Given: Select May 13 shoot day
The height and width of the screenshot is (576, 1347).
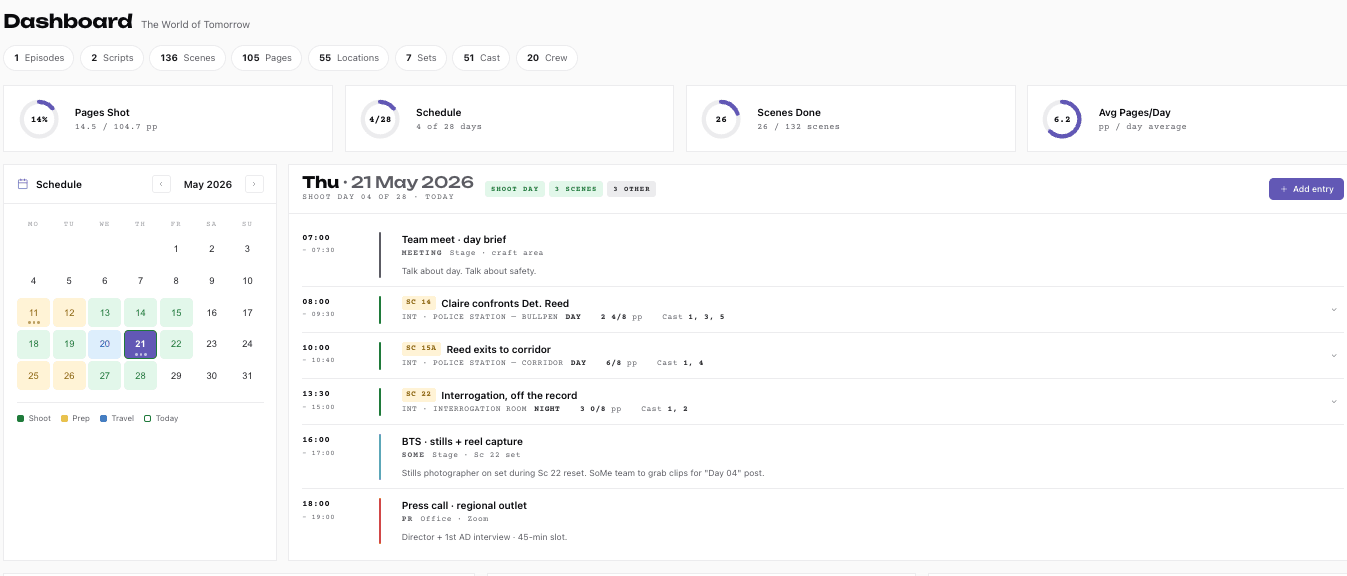Looking at the screenshot, I should point(105,313).
